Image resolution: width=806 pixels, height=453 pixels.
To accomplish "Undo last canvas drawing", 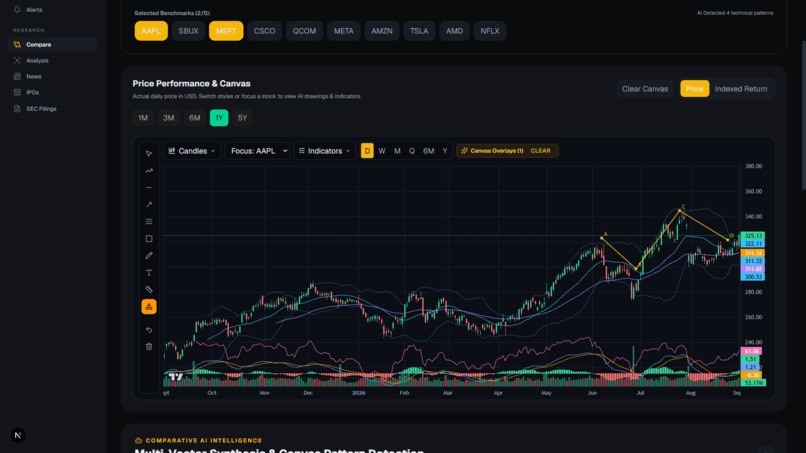I will coord(149,330).
